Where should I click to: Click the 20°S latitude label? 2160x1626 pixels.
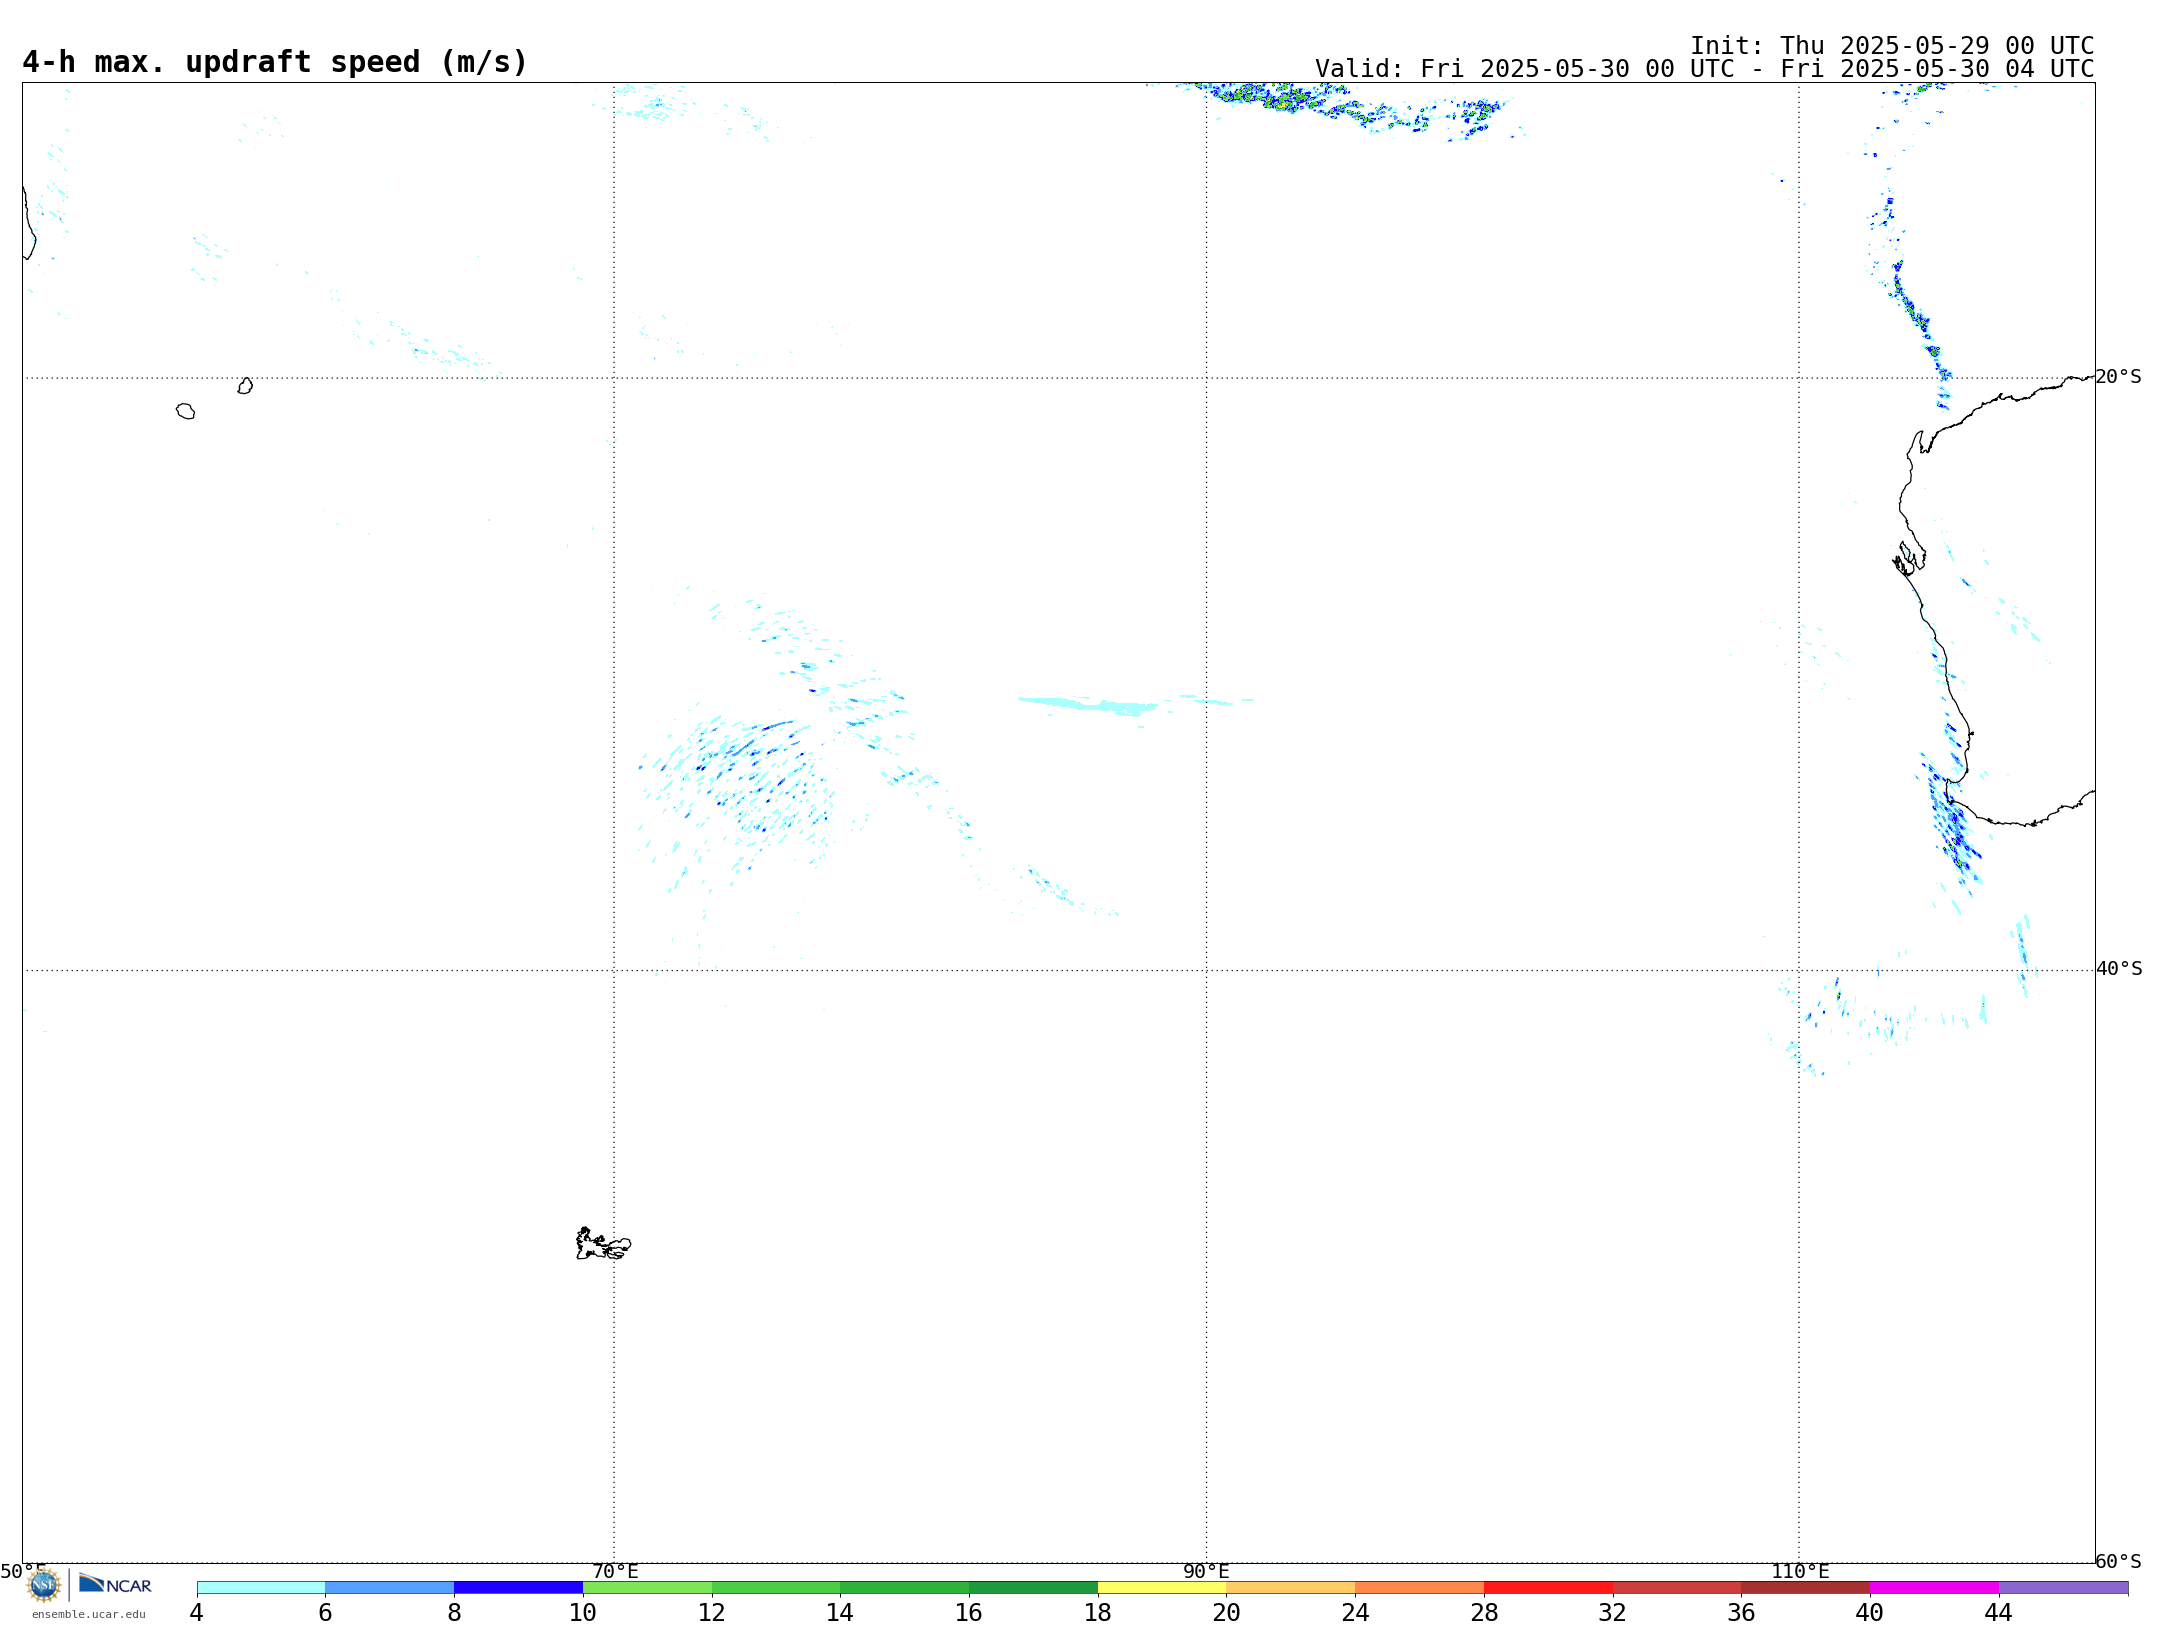pos(2119,377)
